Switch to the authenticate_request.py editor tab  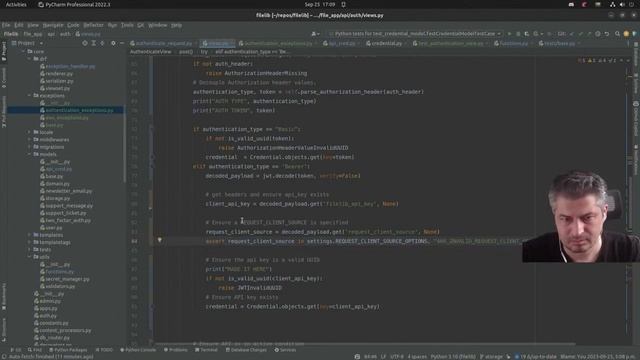(162, 43)
